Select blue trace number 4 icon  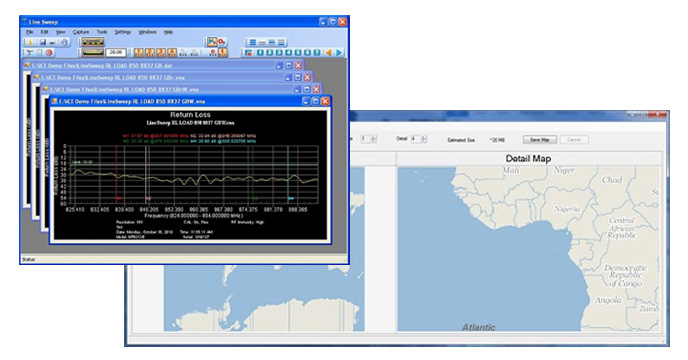coord(288,52)
